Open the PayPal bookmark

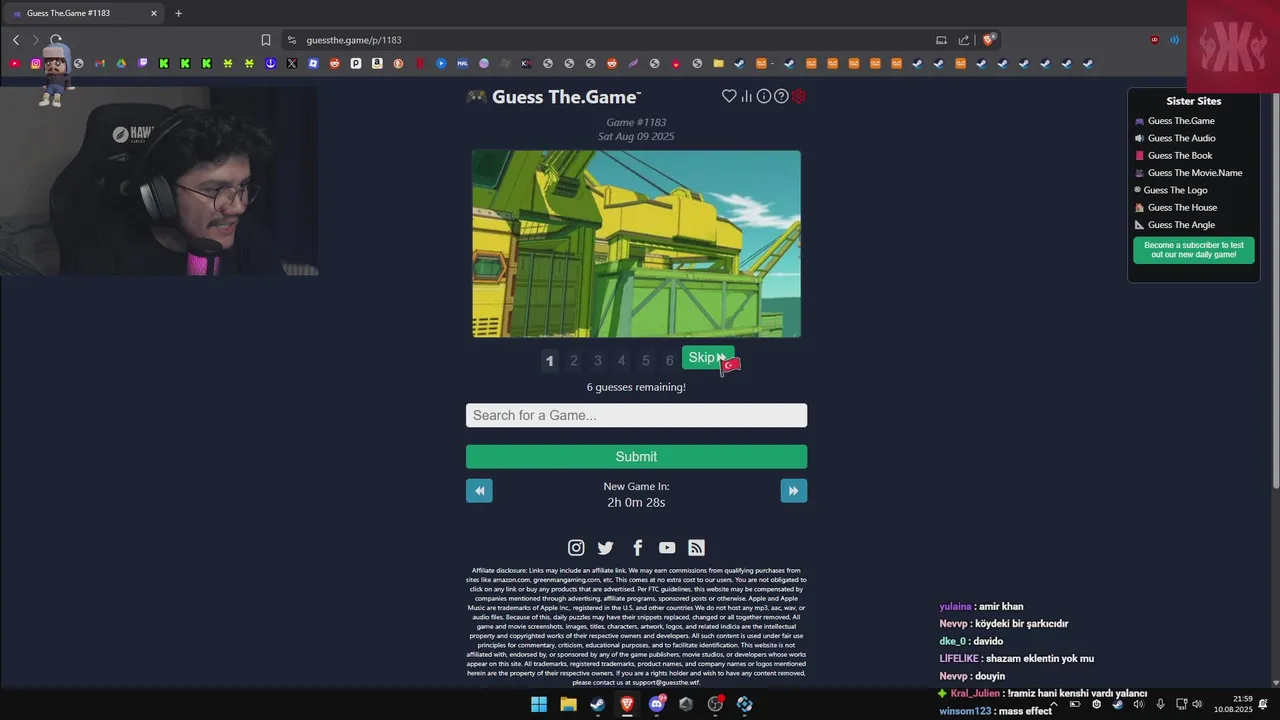click(356, 63)
